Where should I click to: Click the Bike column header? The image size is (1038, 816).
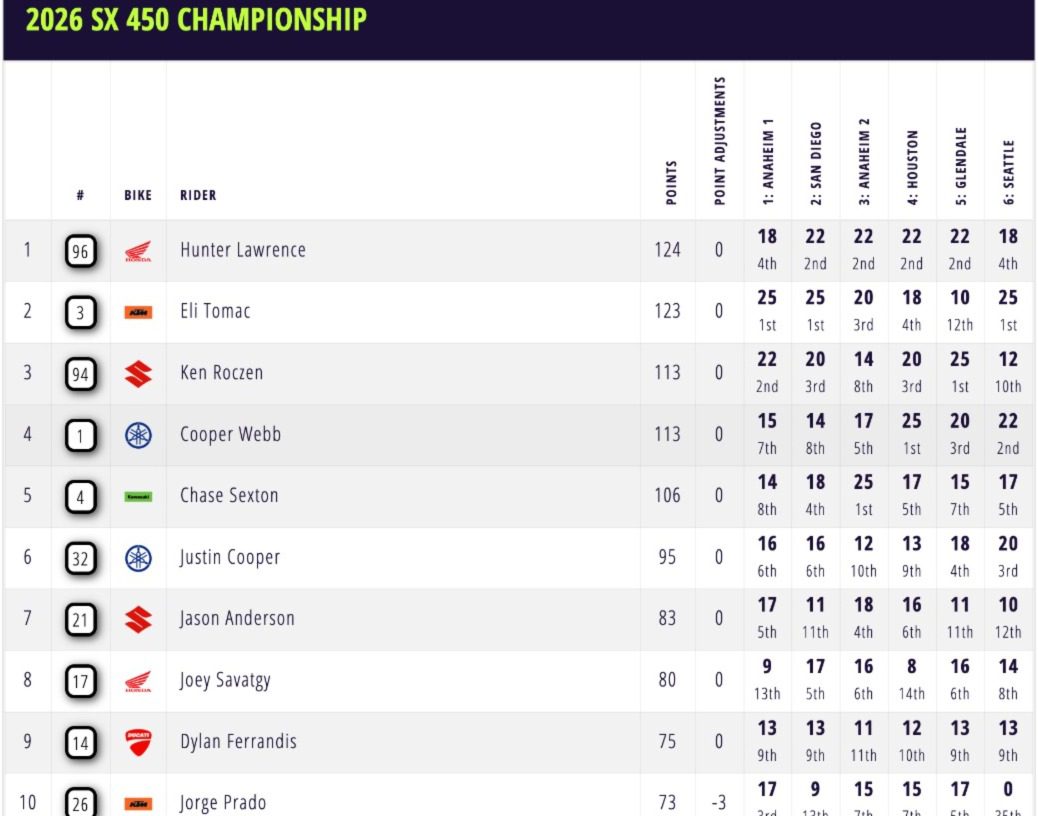pos(138,195)
